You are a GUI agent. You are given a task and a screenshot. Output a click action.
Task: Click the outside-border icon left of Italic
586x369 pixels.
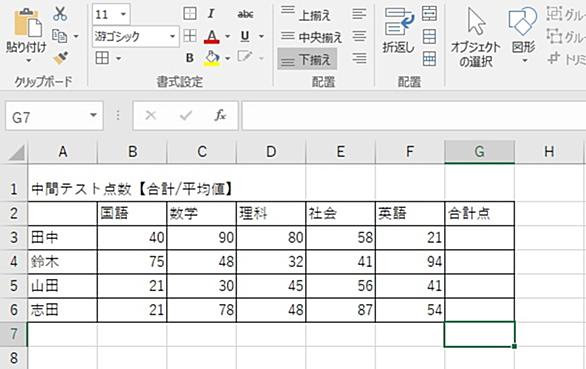[x=190, y=14]
